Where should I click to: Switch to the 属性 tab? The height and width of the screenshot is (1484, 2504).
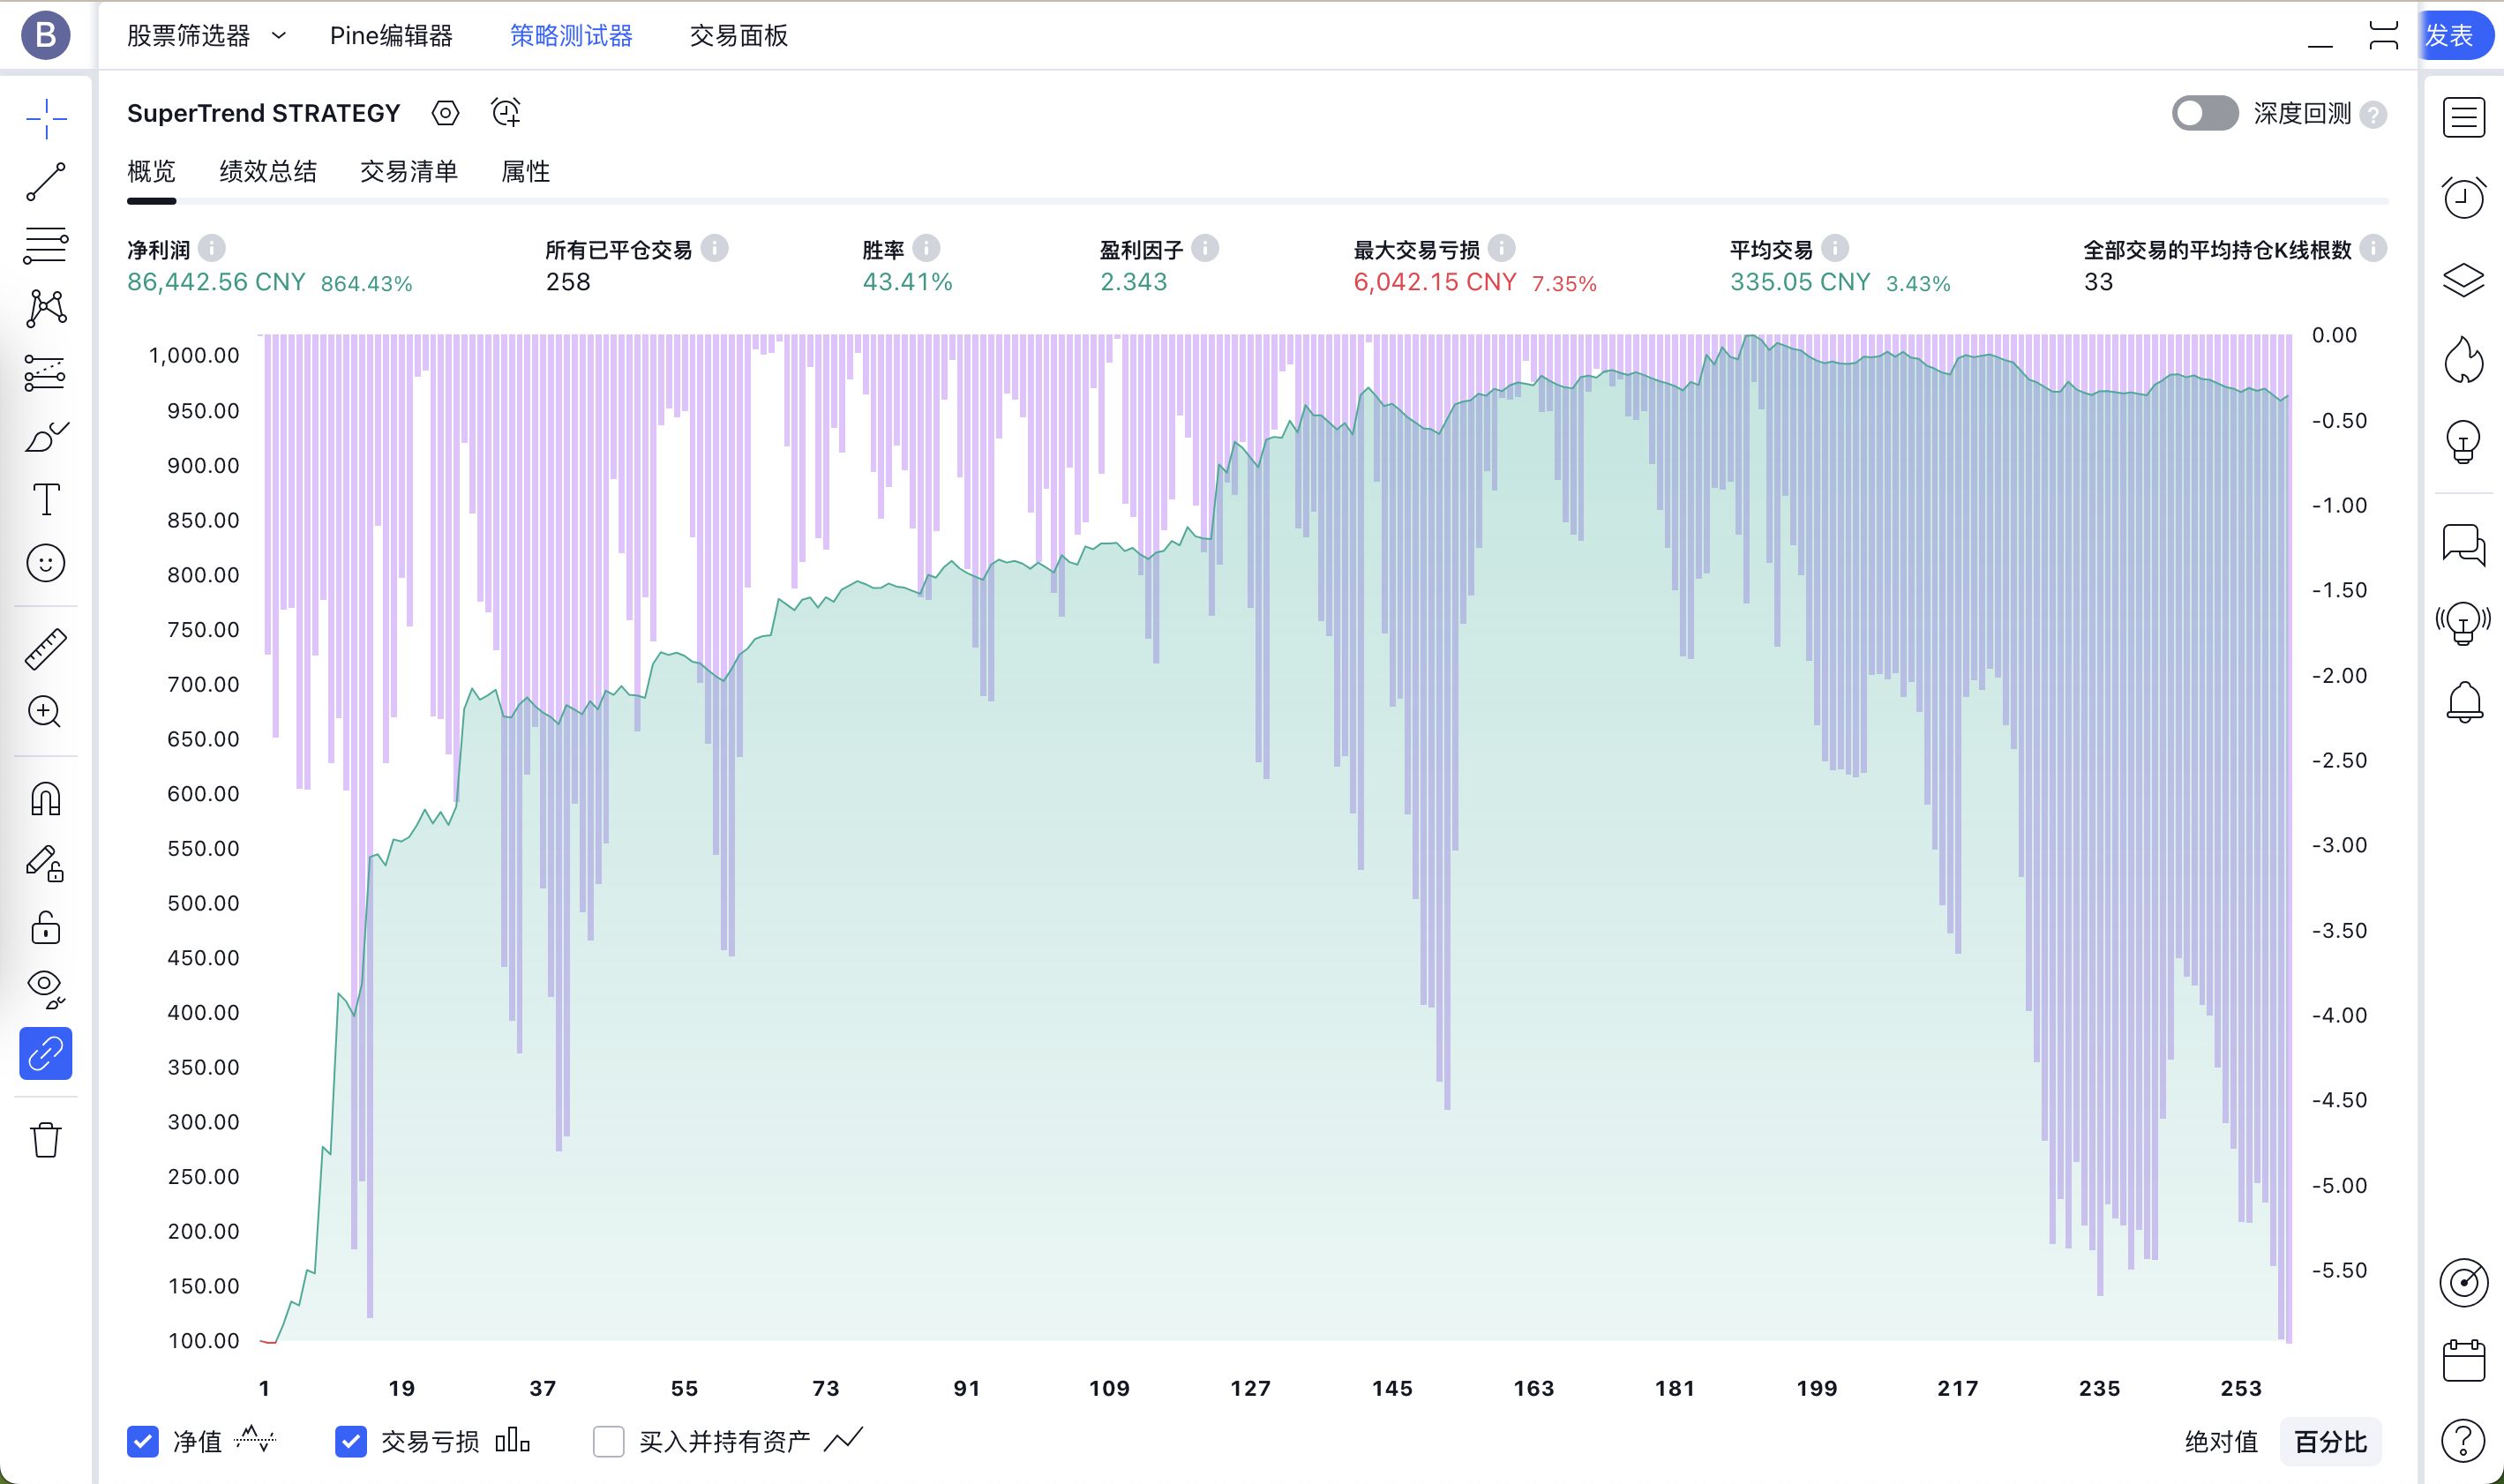525,171
